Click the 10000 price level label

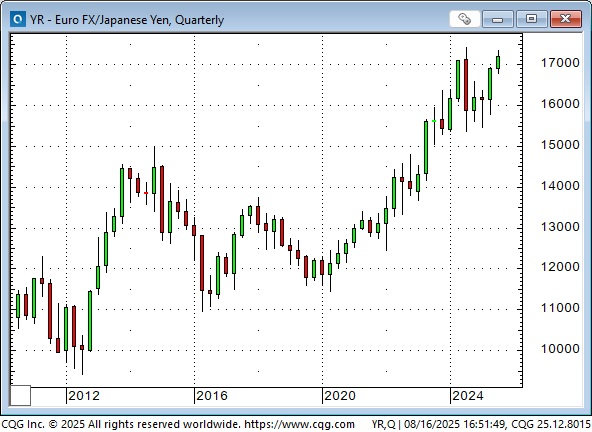(x=560, y=349)
